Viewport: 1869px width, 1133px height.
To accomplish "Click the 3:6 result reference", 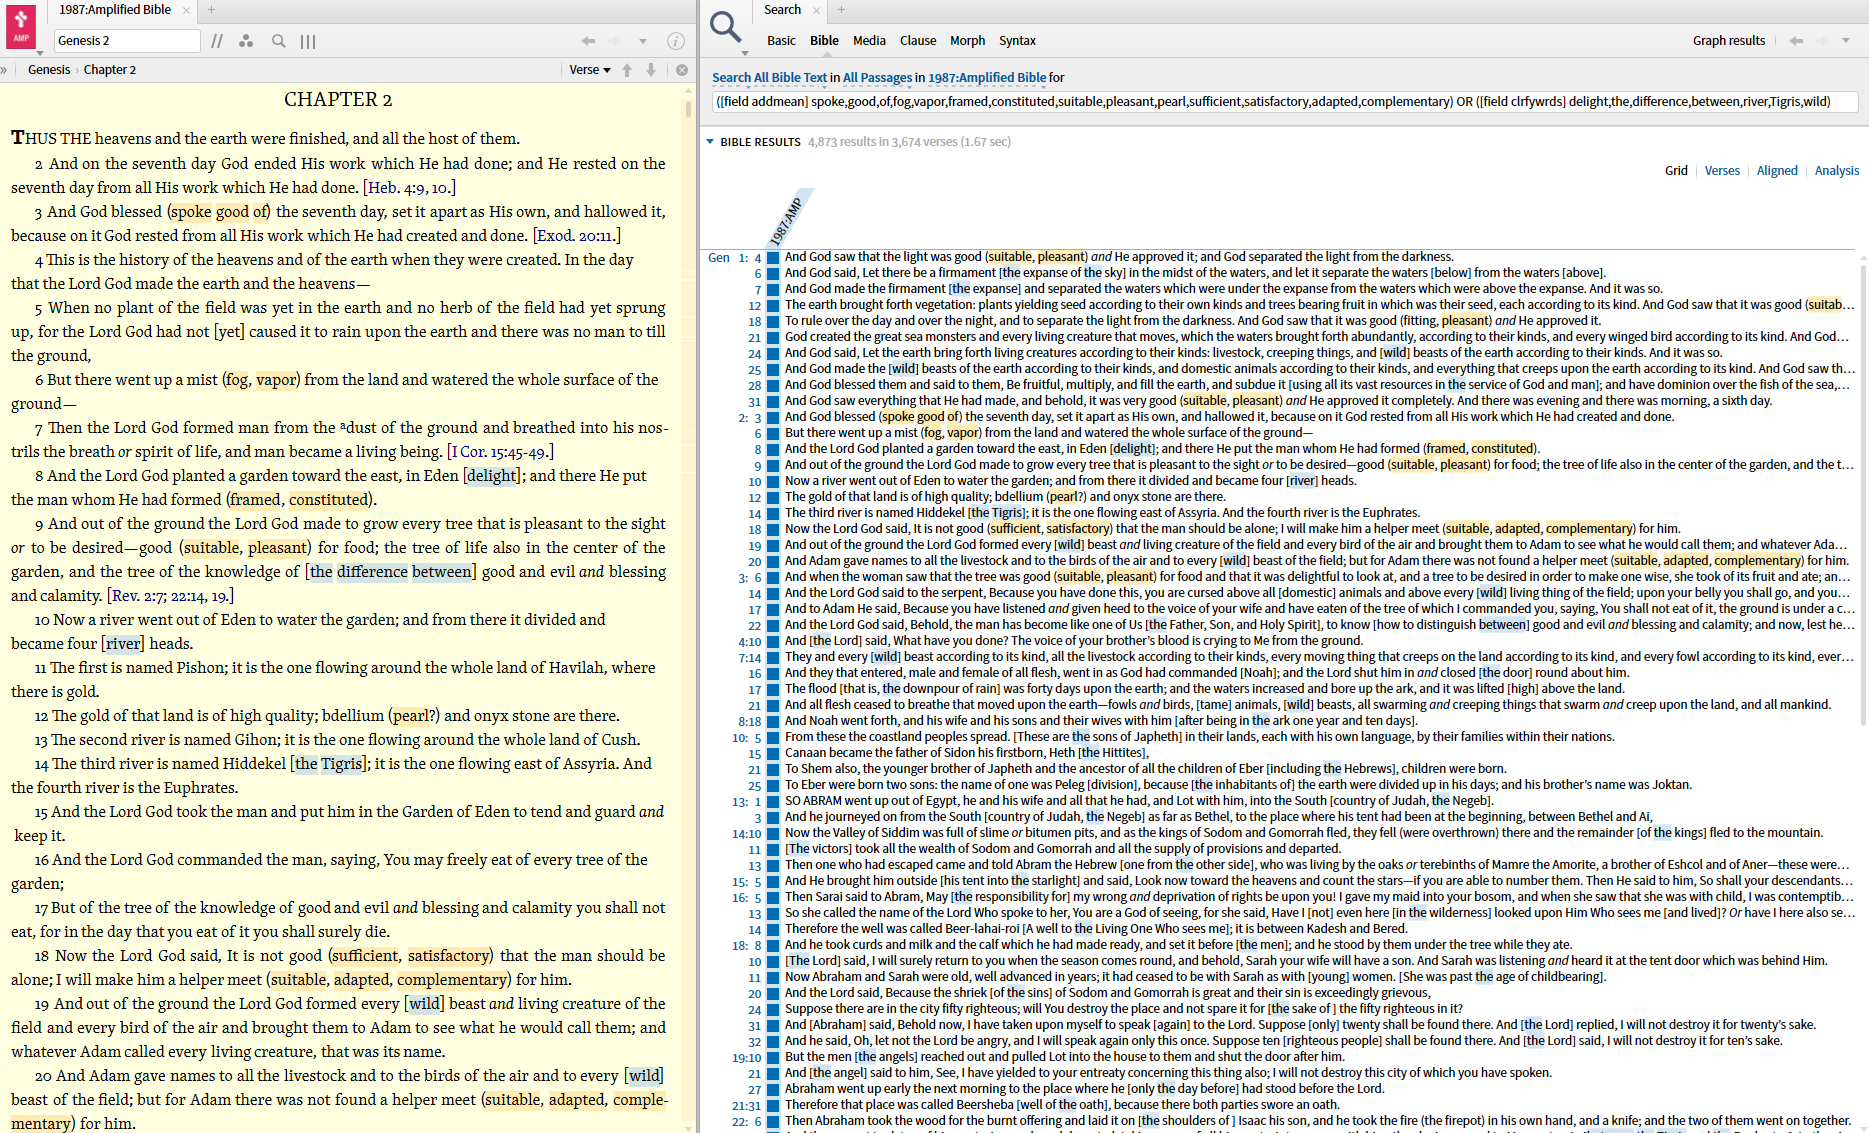I will 750,578.
